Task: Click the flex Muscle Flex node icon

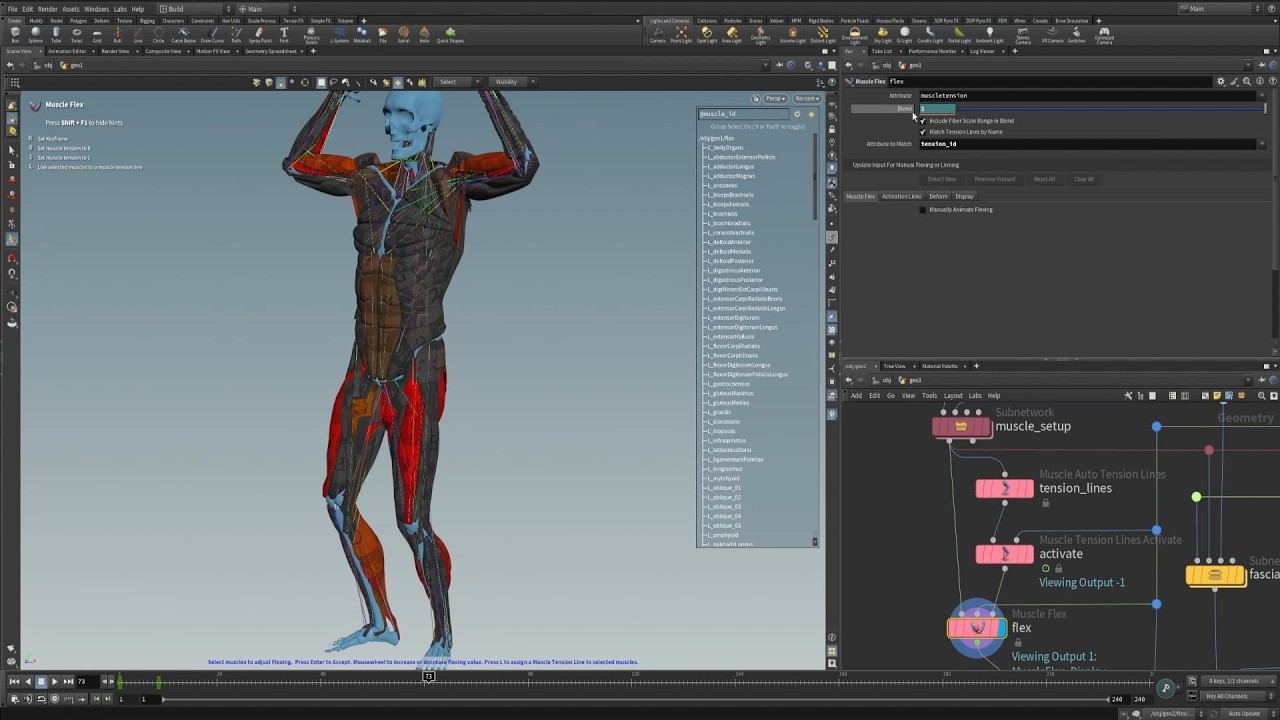Action: pos(977,628)
